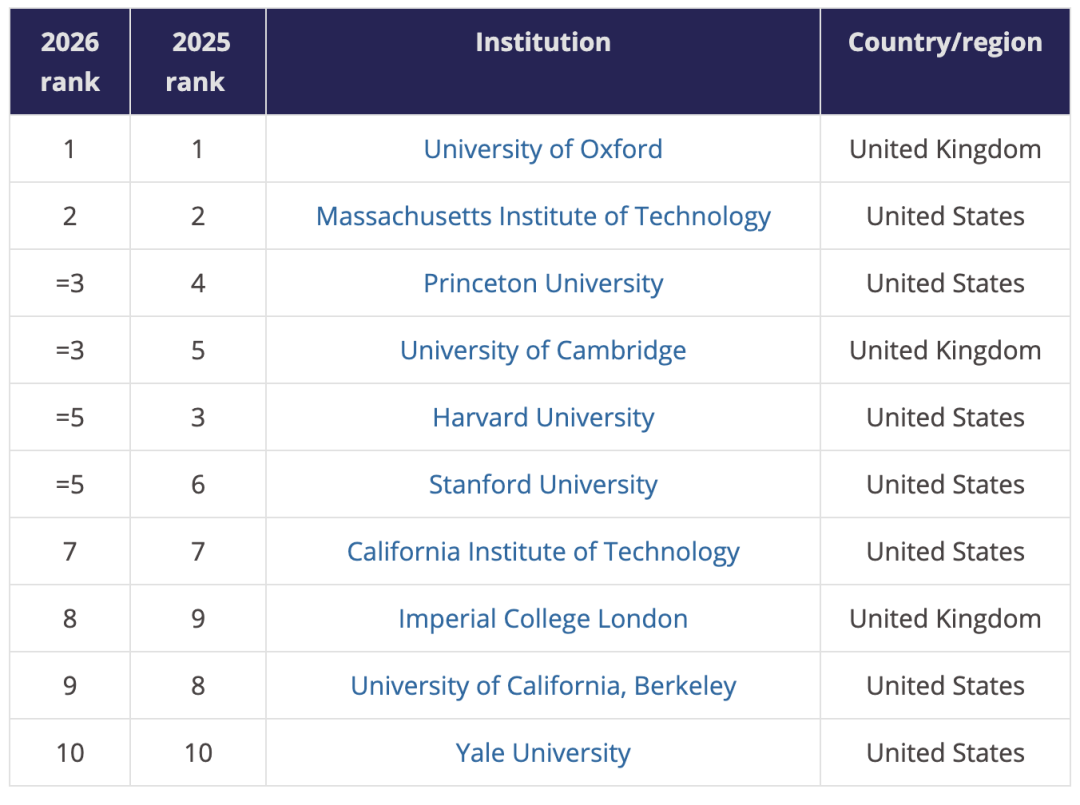Screen dimensions: 1080x805
Task: Click the 2025 rank column header
Action: point(197,62)
